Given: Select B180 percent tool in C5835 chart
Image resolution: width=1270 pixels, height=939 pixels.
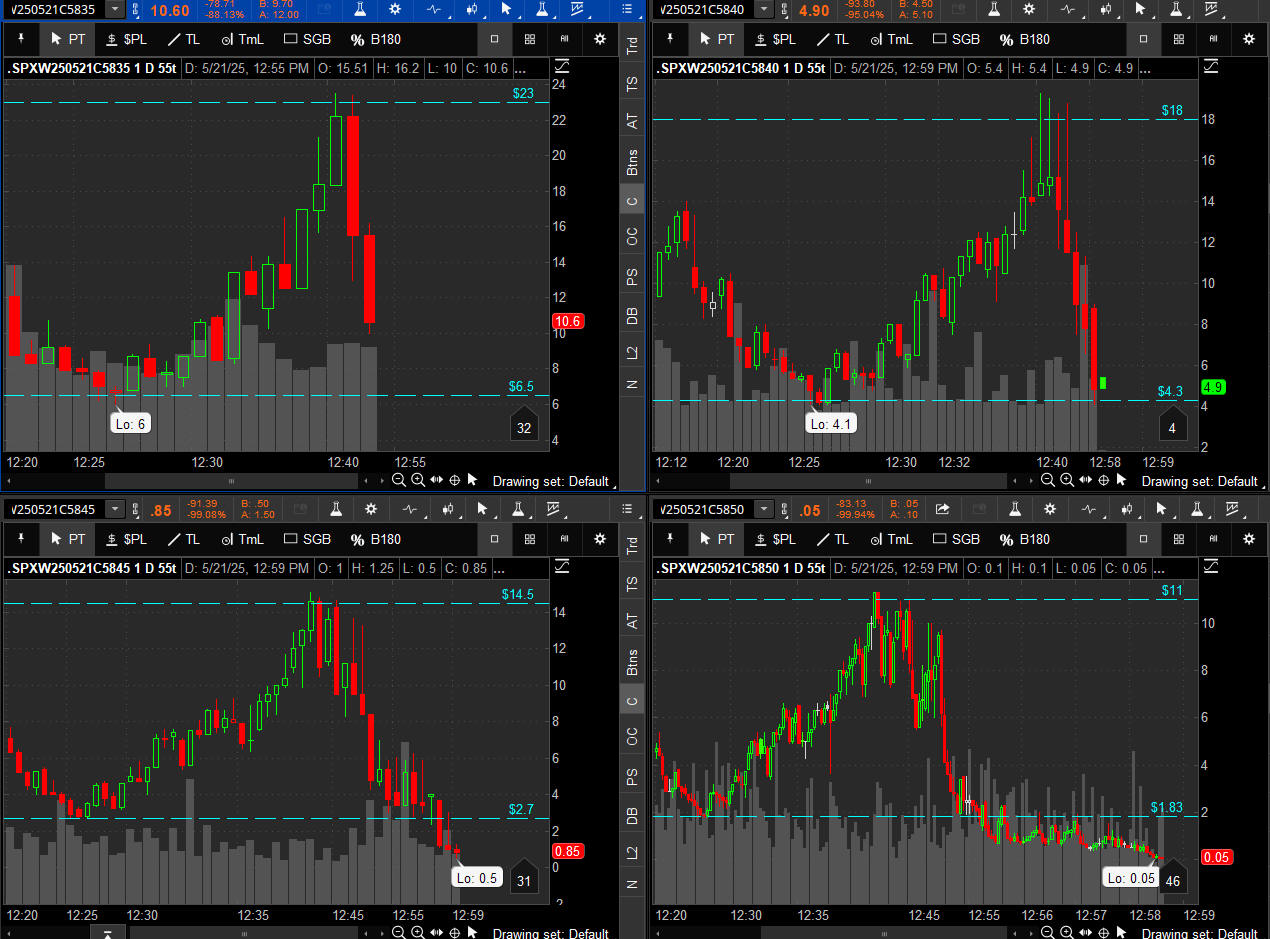Looking at the screenshot, I should [x=377, y=39].
